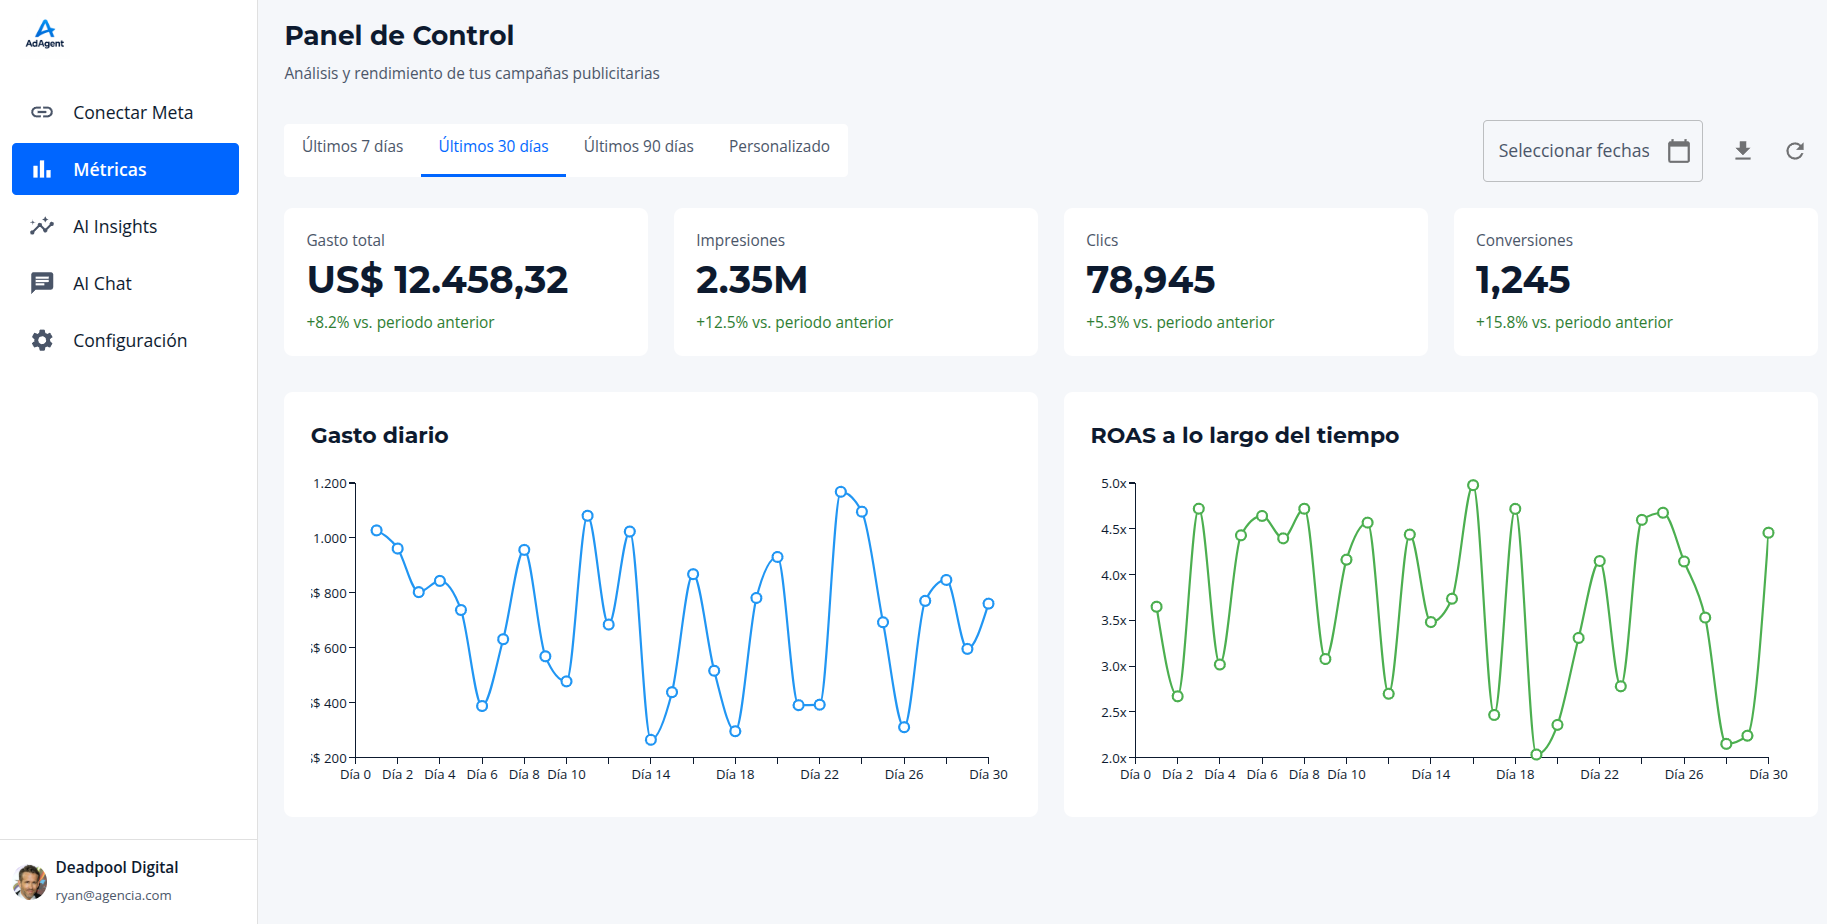The height and width of the screenshot is (924, 1827).
Task: Open AI Insights sparkle icon
Action: pyautogui.click(x=41, y=226)
